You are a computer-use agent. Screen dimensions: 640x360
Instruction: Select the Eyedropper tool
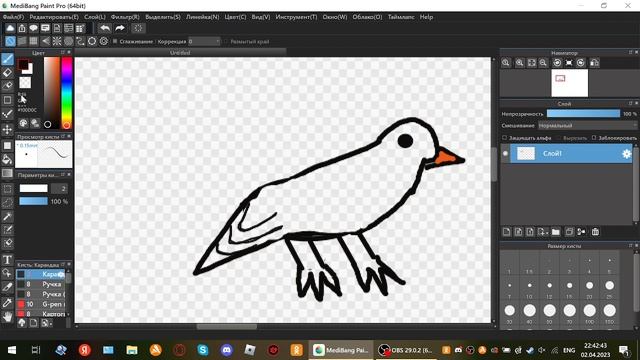click(x=7, y=302)
